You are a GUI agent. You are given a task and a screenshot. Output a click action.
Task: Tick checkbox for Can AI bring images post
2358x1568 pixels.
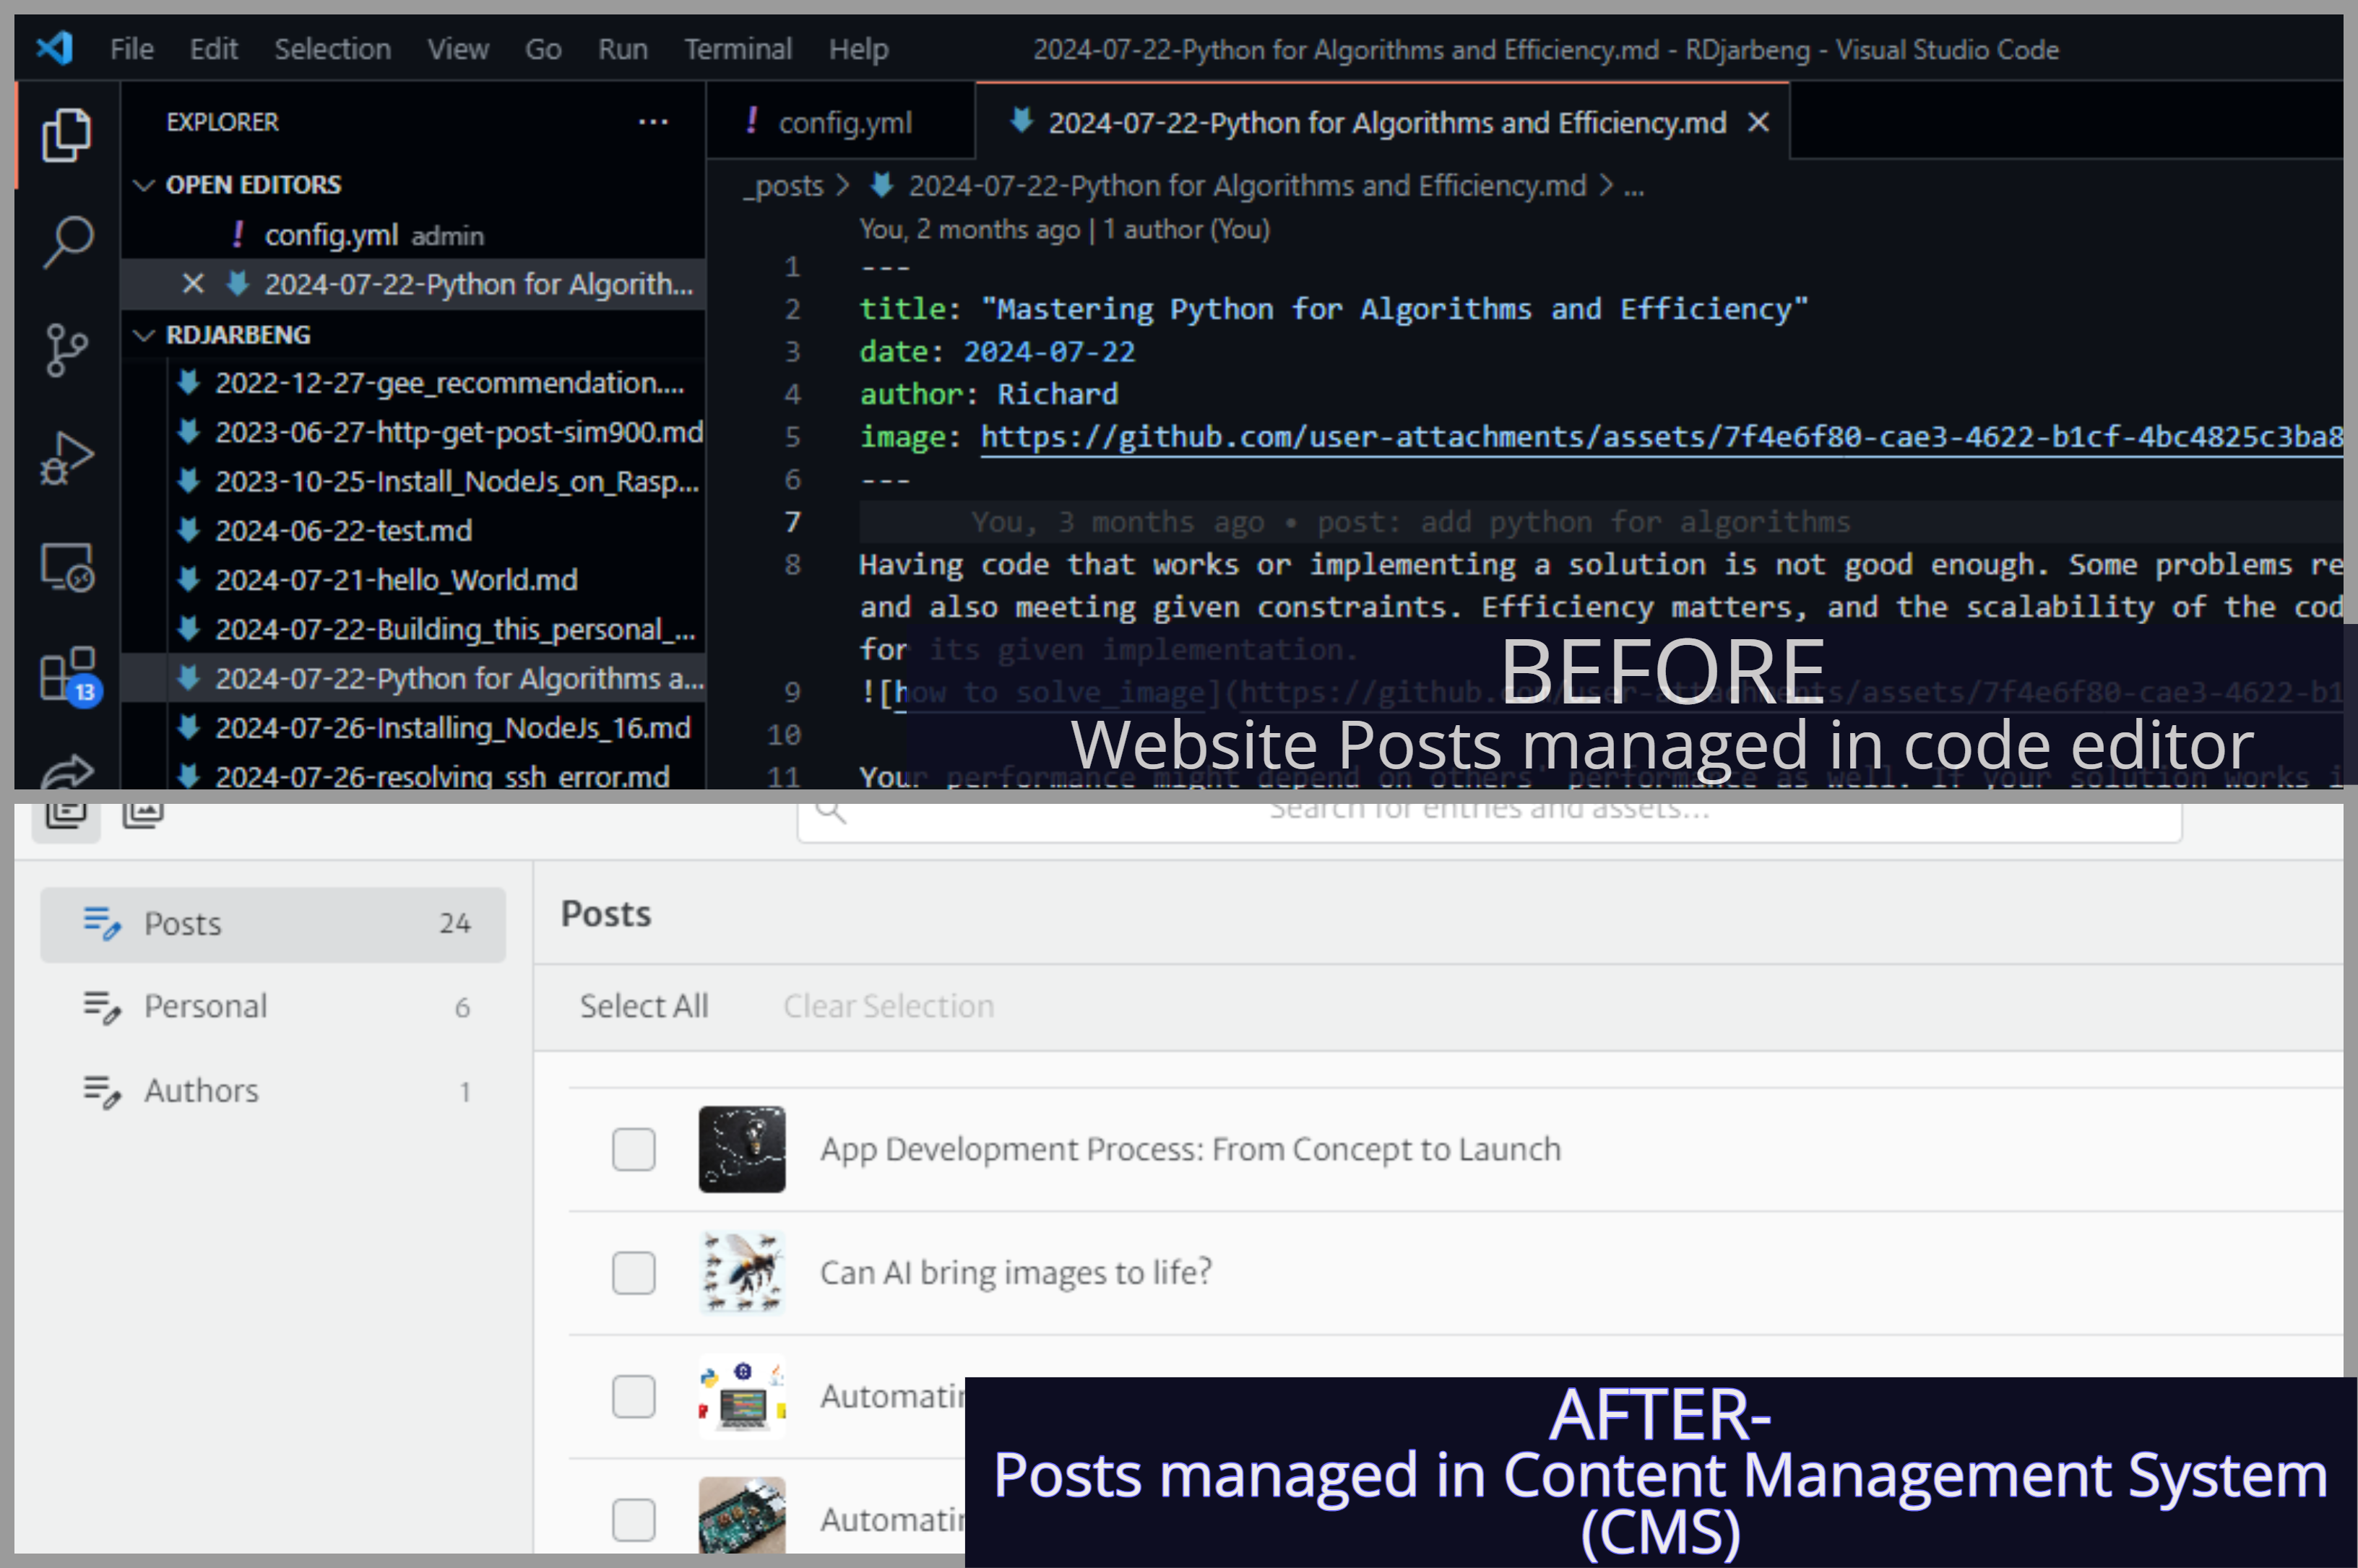[633, 1273]
